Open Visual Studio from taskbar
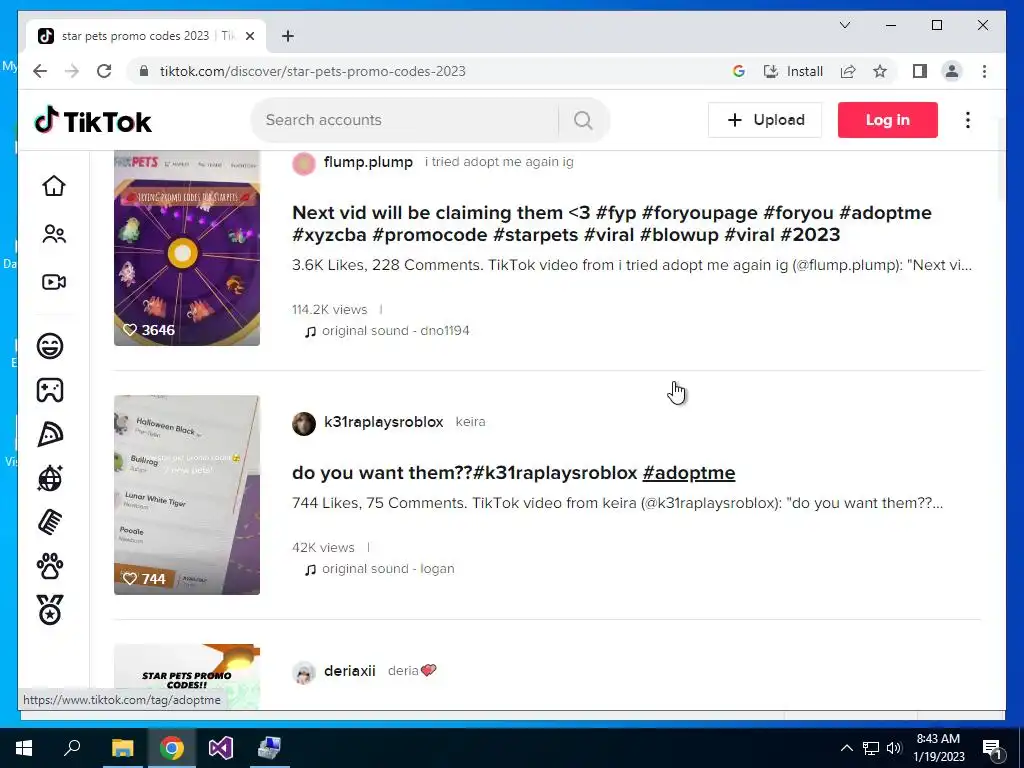This screenshot has width=1024, height=768. [x=221, y=748]
